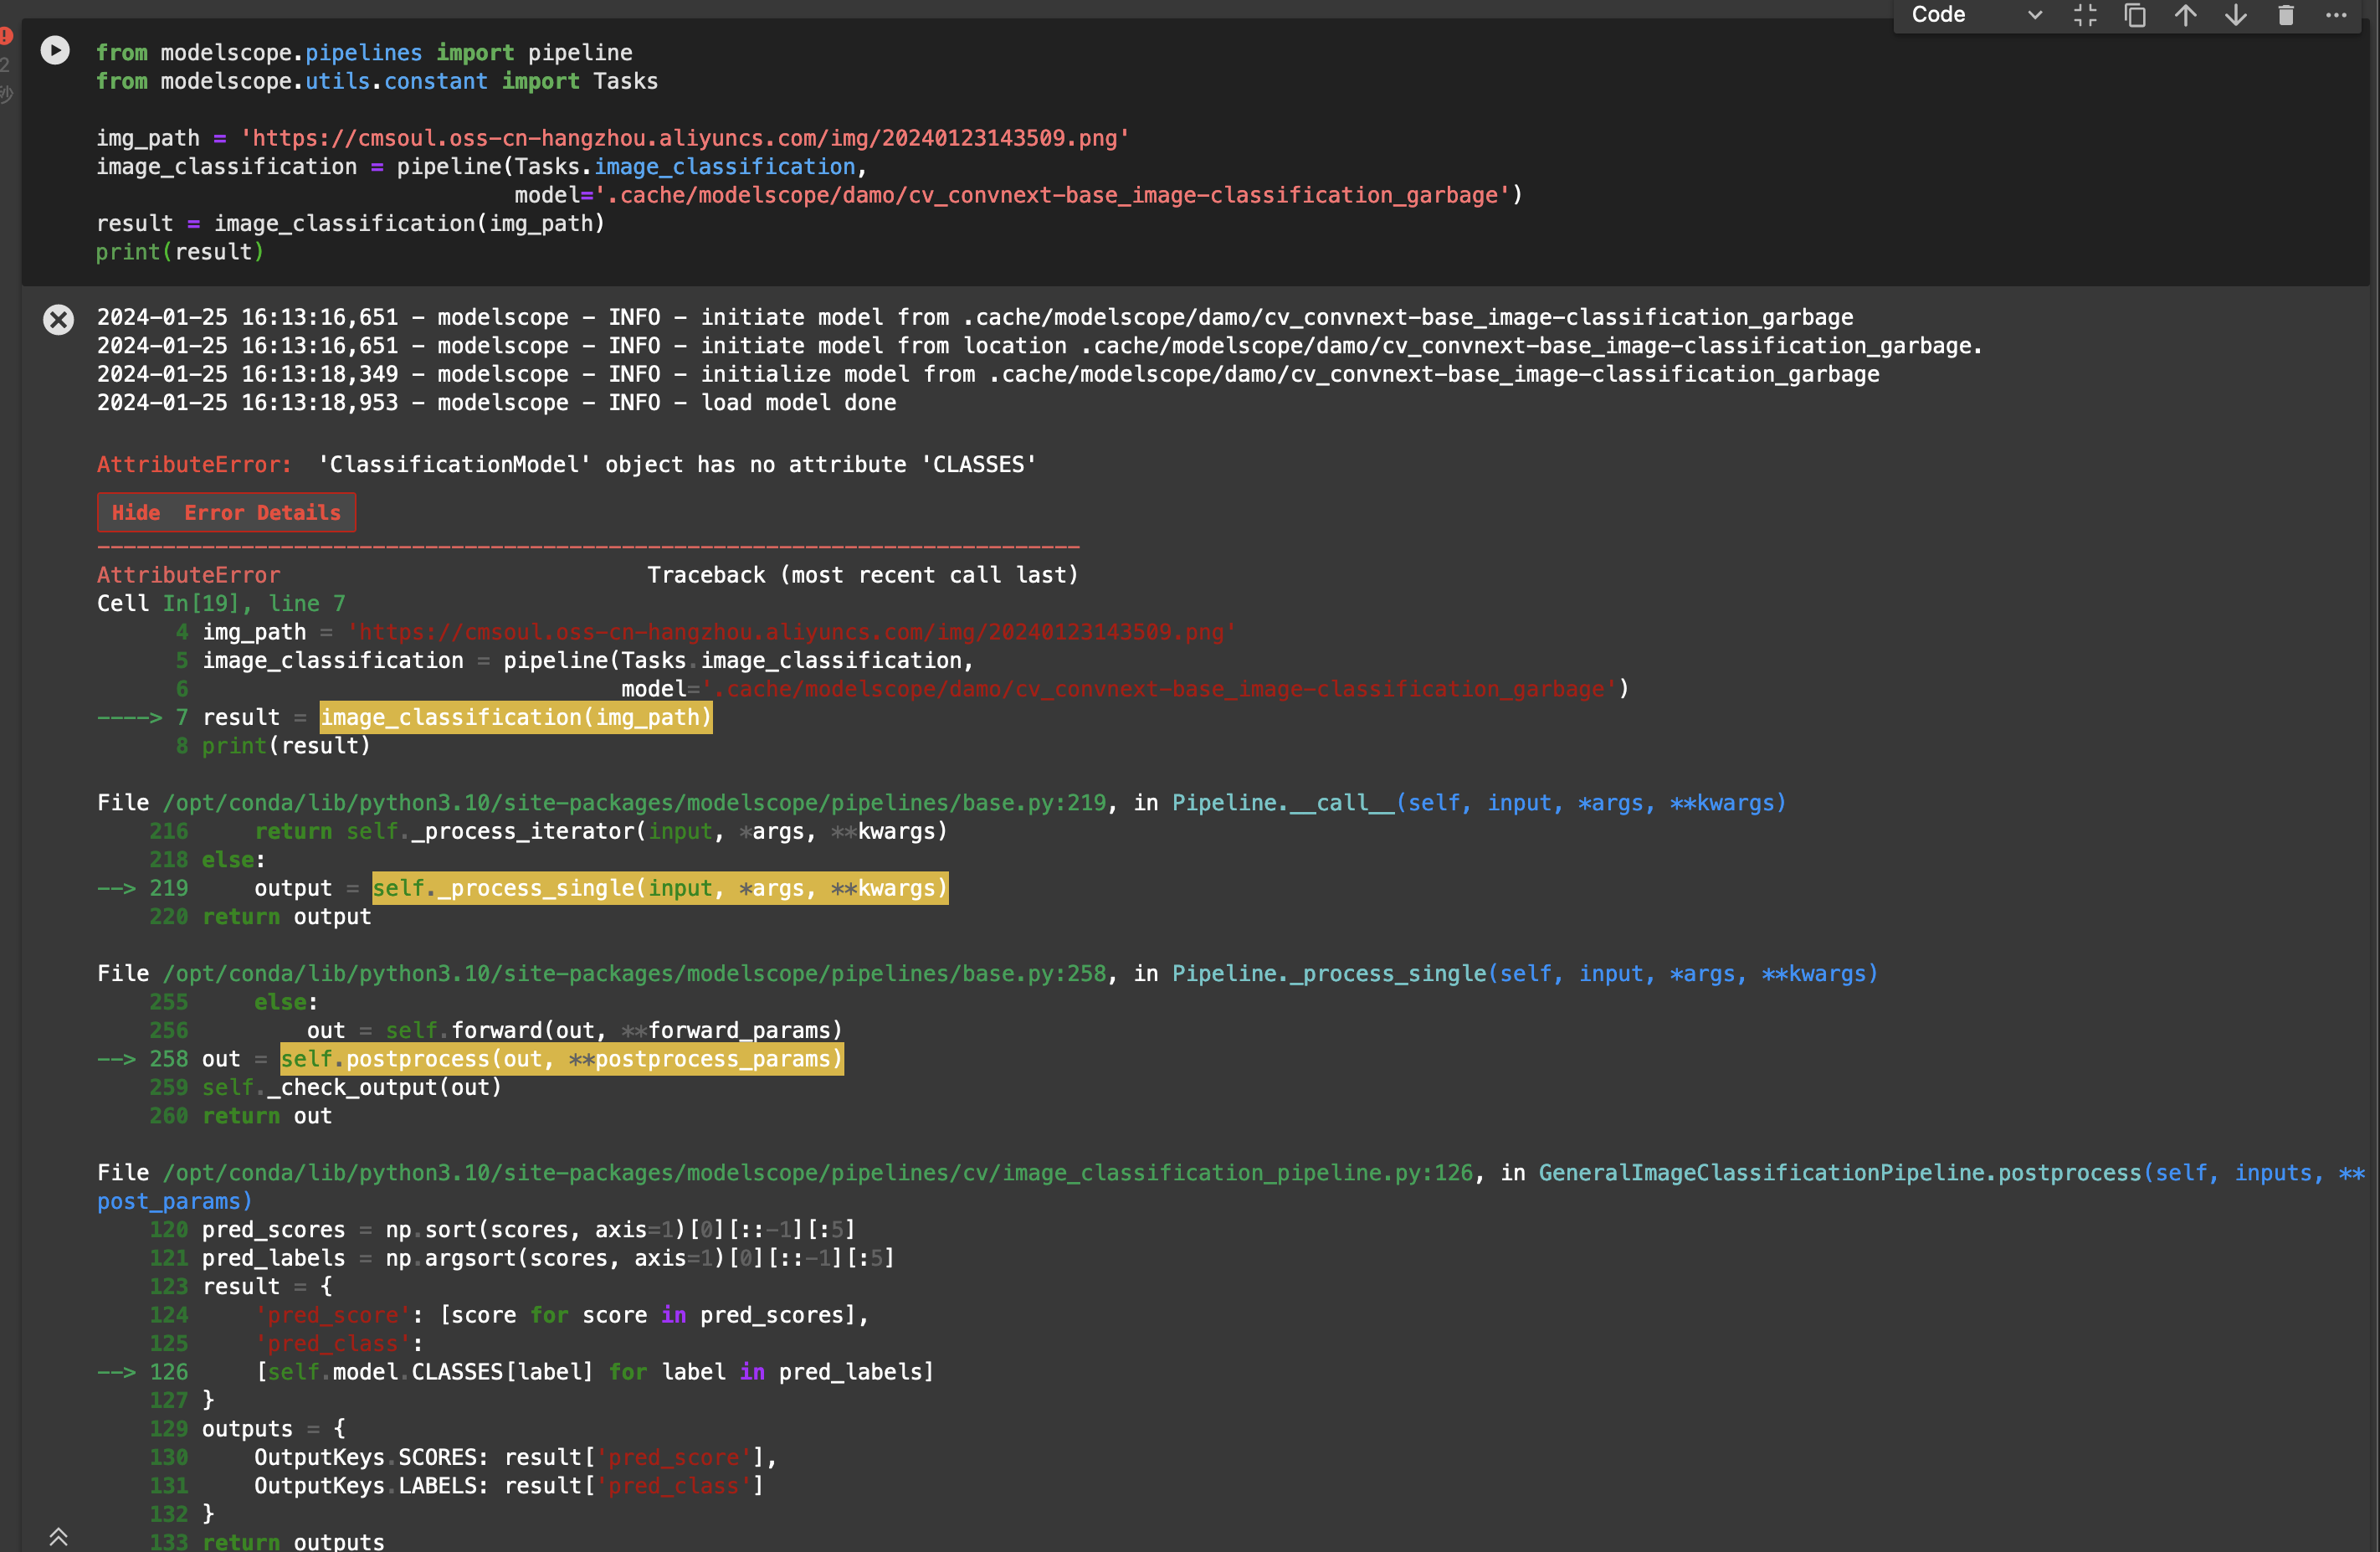
Task: Click the model= path string in the code cell
Action: (x=1058, y=195)
